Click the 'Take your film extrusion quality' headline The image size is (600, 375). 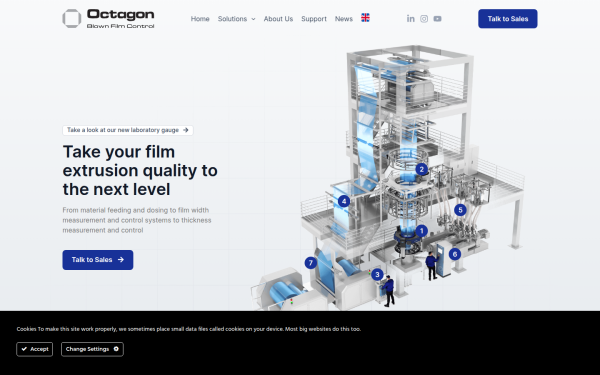tap(140, 170)
